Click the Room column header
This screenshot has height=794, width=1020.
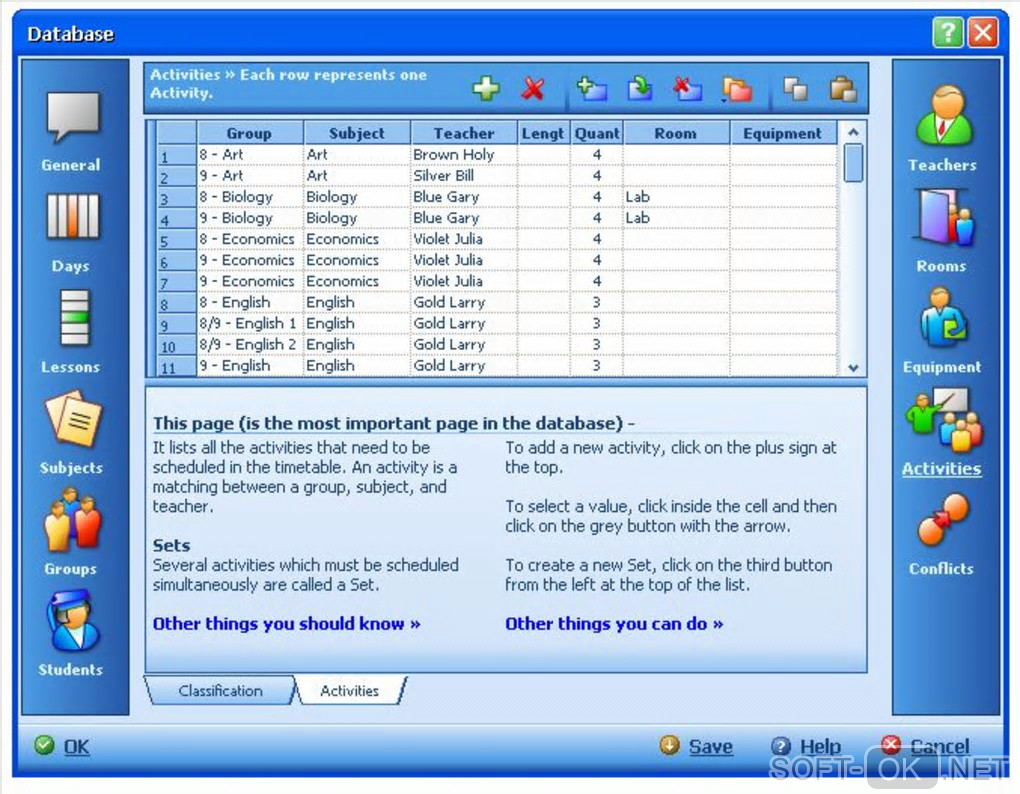[676, 133]
